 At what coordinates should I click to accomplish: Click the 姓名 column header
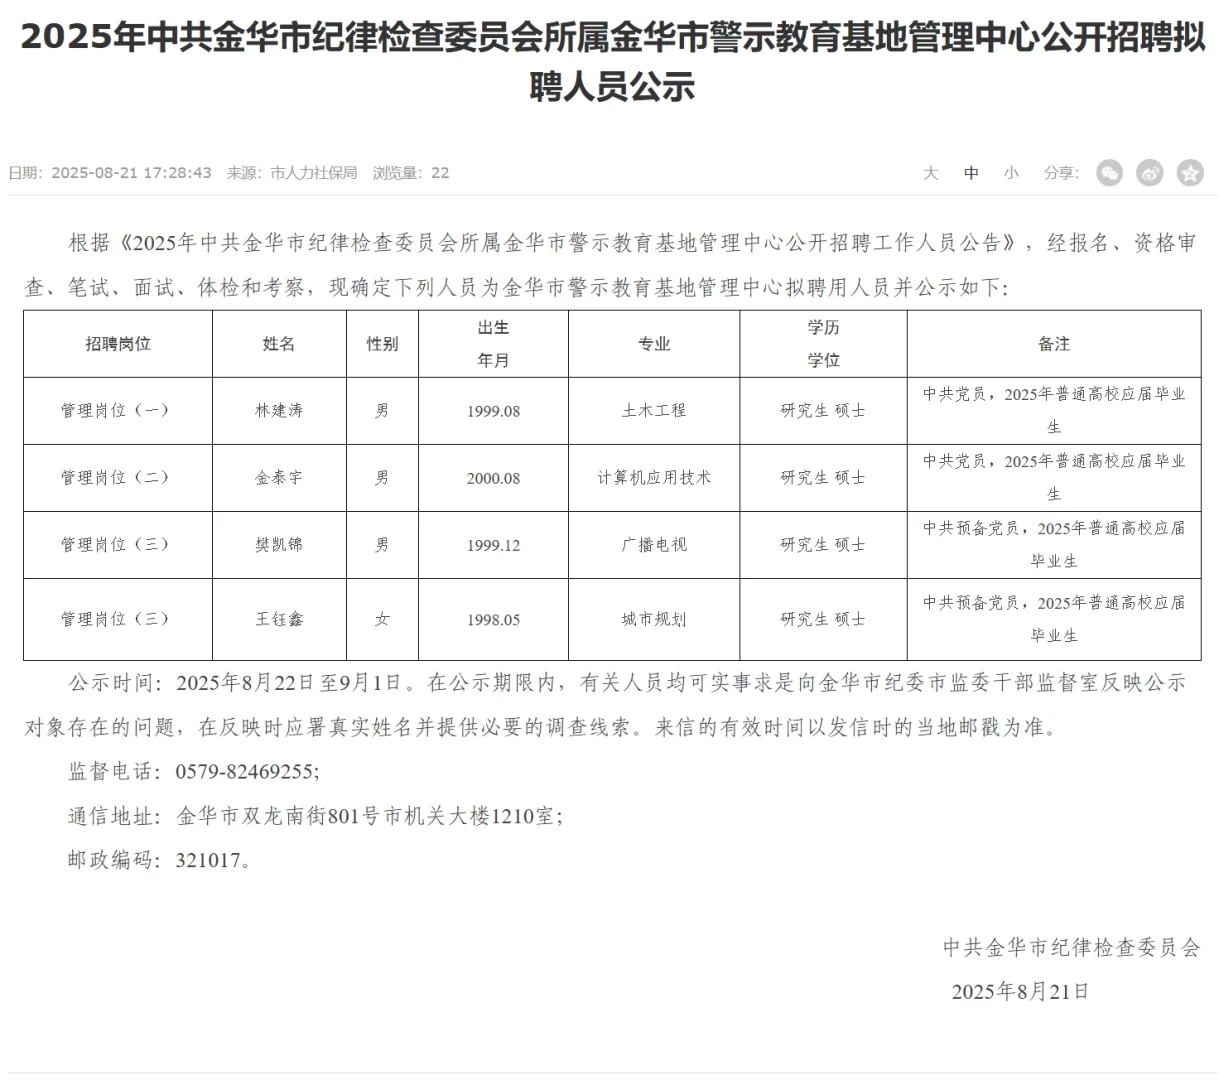[x=279, y=344]
